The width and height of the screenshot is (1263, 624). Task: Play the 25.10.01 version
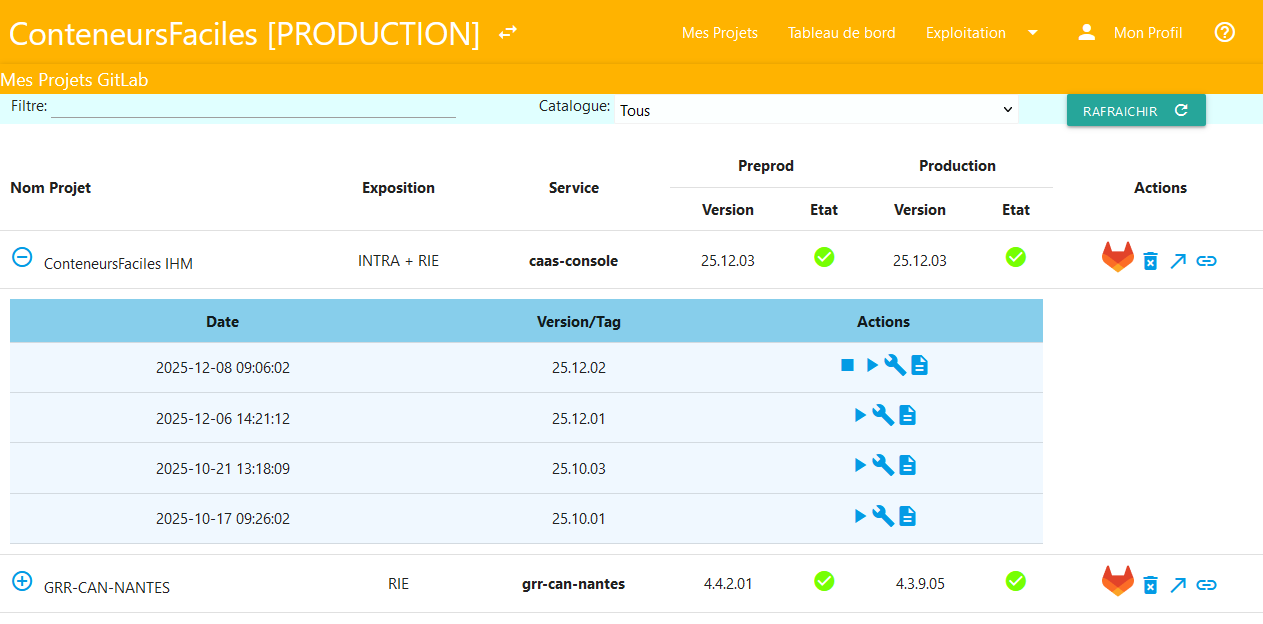pos(860,516)
